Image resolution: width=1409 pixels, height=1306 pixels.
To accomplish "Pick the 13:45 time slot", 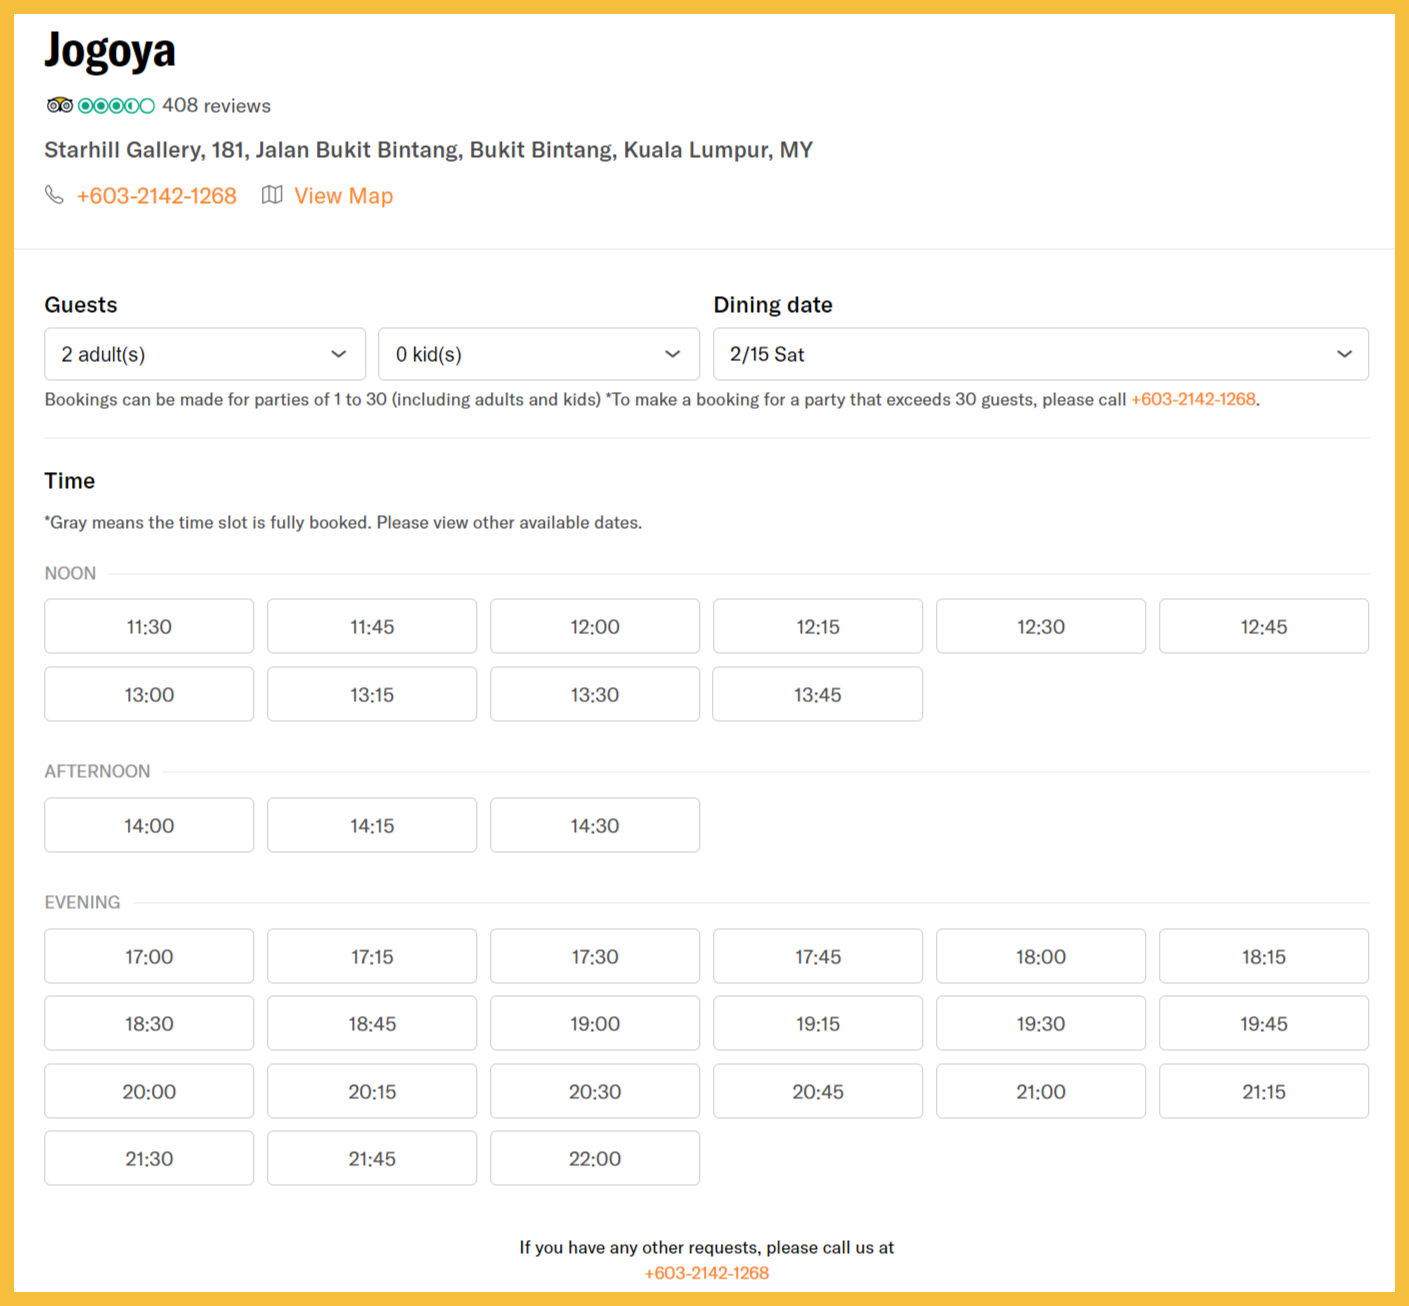I will click(x=817, y=695).
